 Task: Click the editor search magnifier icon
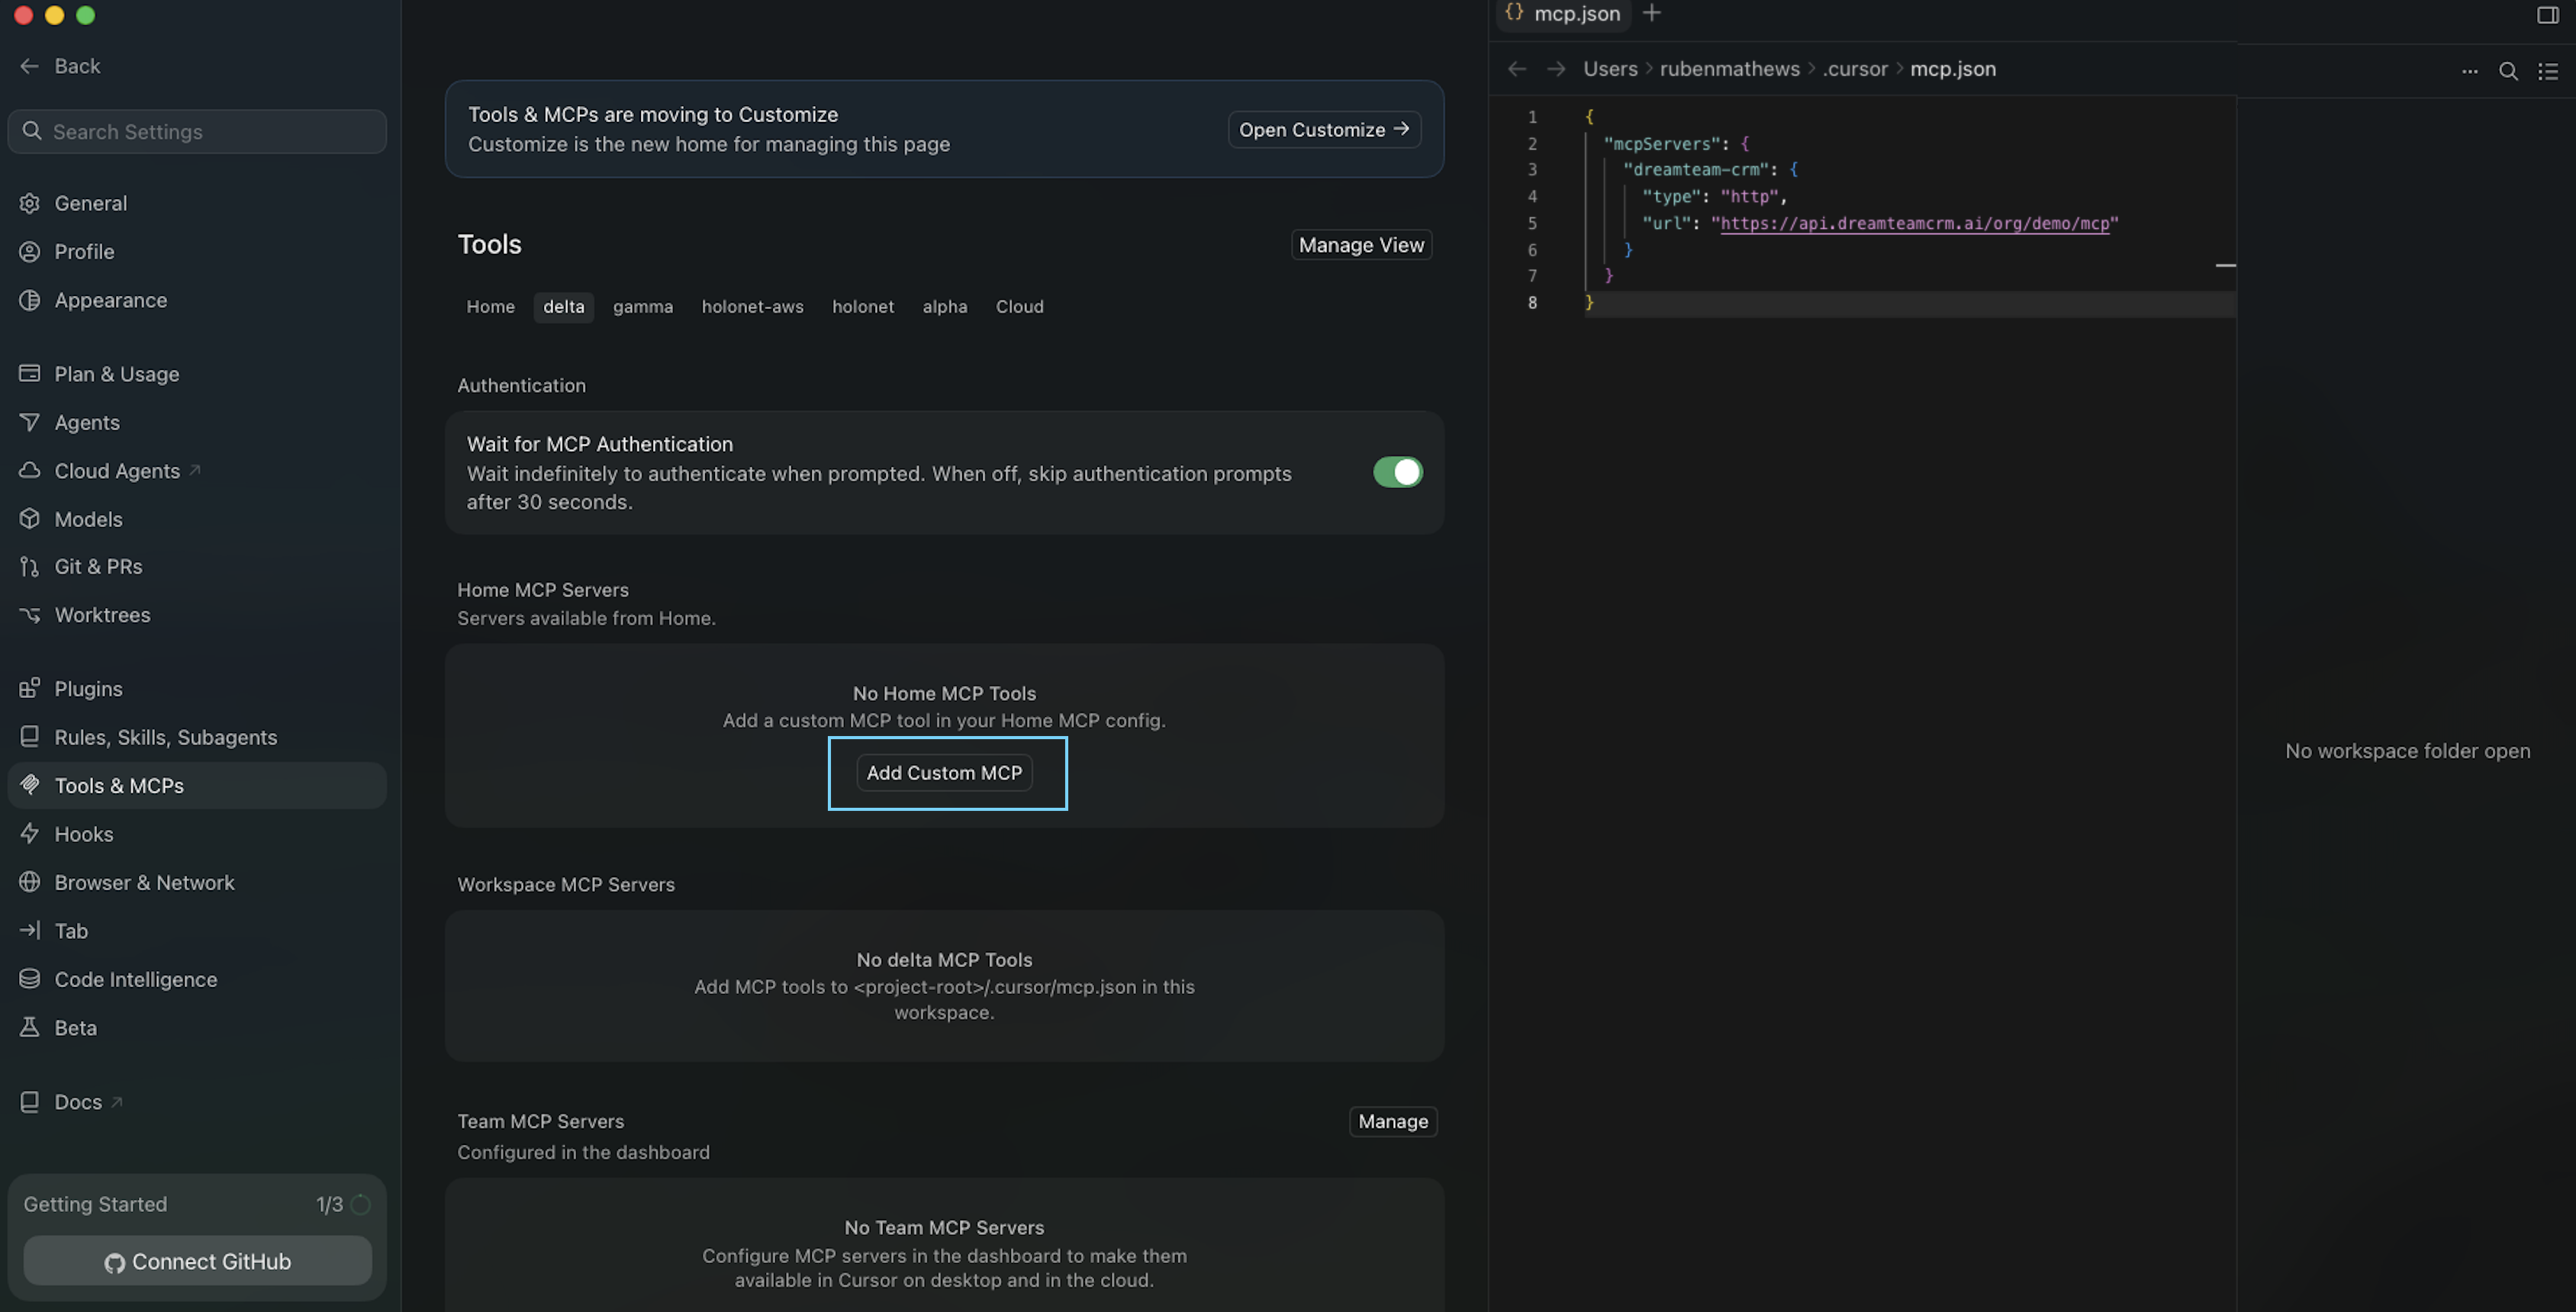(x=2508, y=71)
